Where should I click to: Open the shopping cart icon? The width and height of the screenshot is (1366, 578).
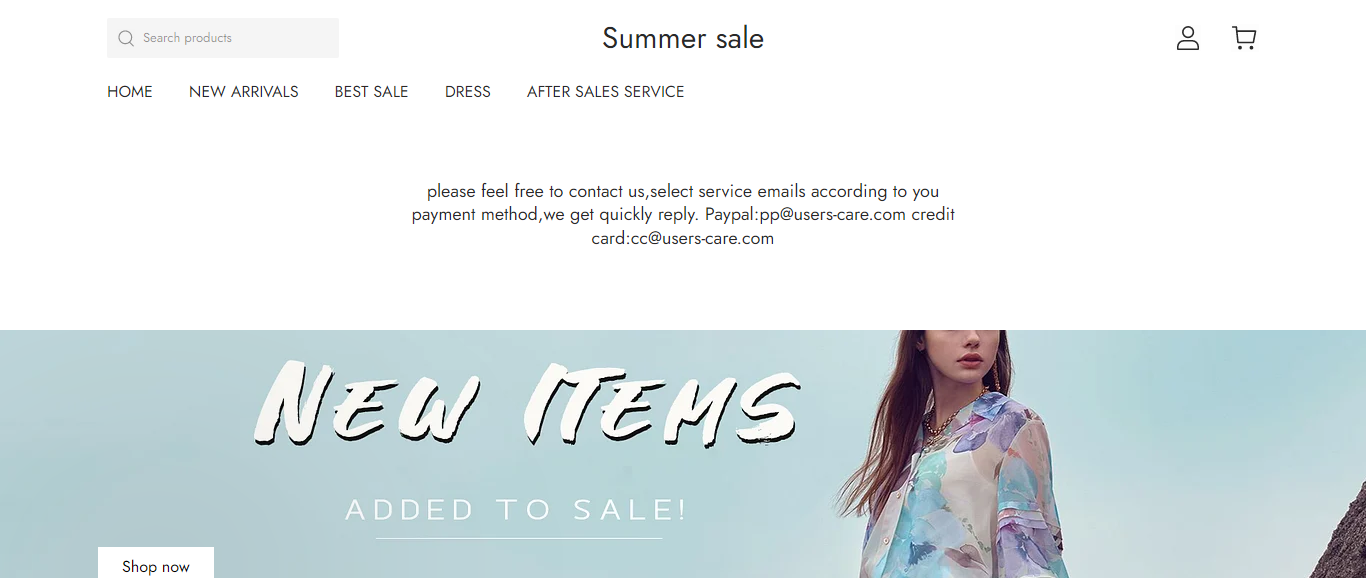(1244, 38)
